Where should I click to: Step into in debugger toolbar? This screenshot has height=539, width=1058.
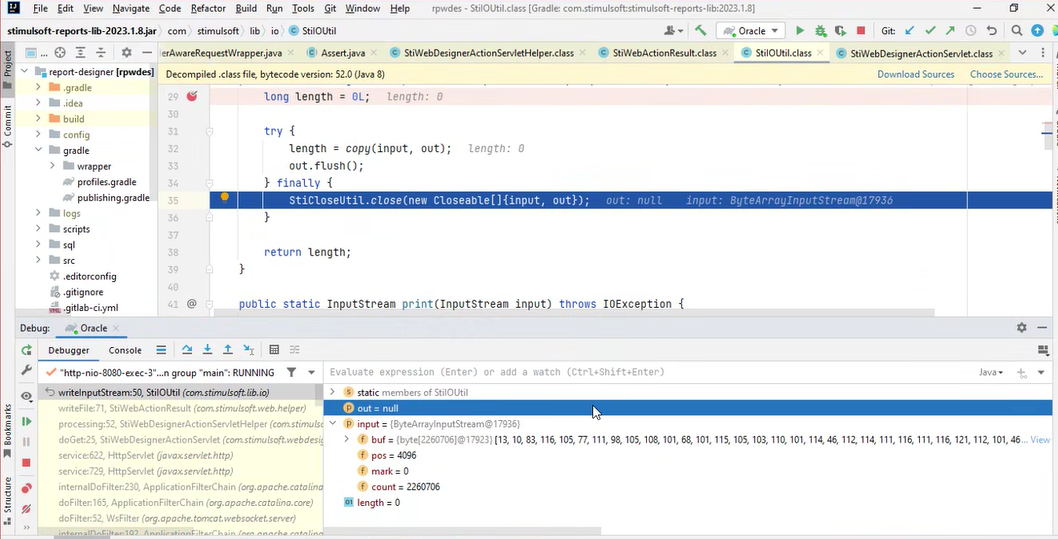(207, 349)
